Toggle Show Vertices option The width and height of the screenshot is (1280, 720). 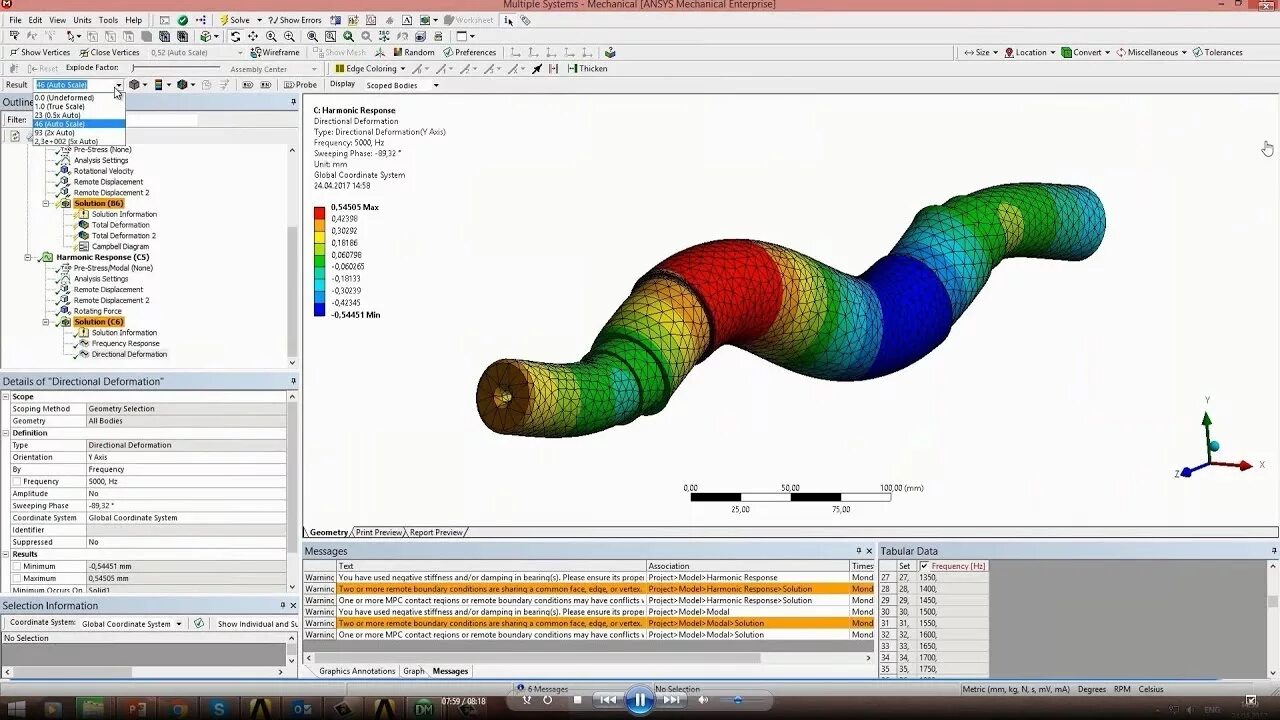pos(40,52)
